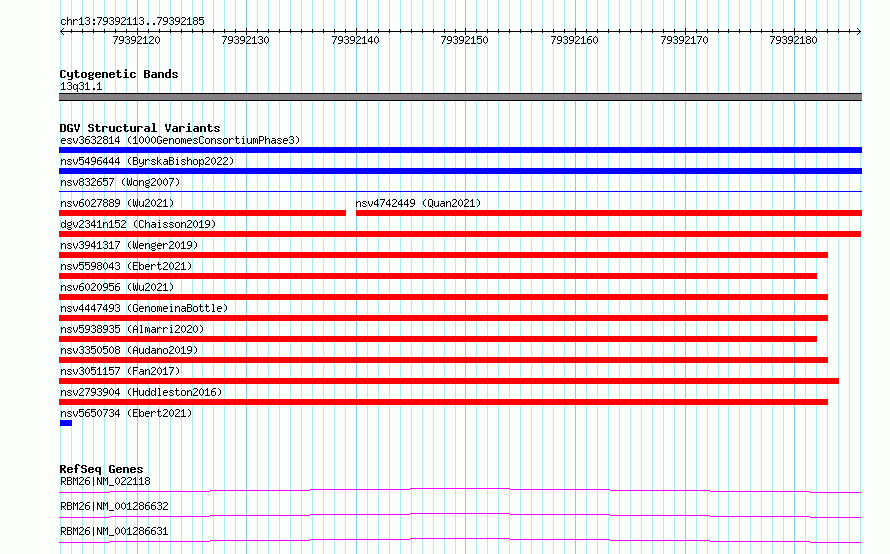Open the nsv2793904 (Huddleston2016) label
890x554 pixels.
point(141,392)
